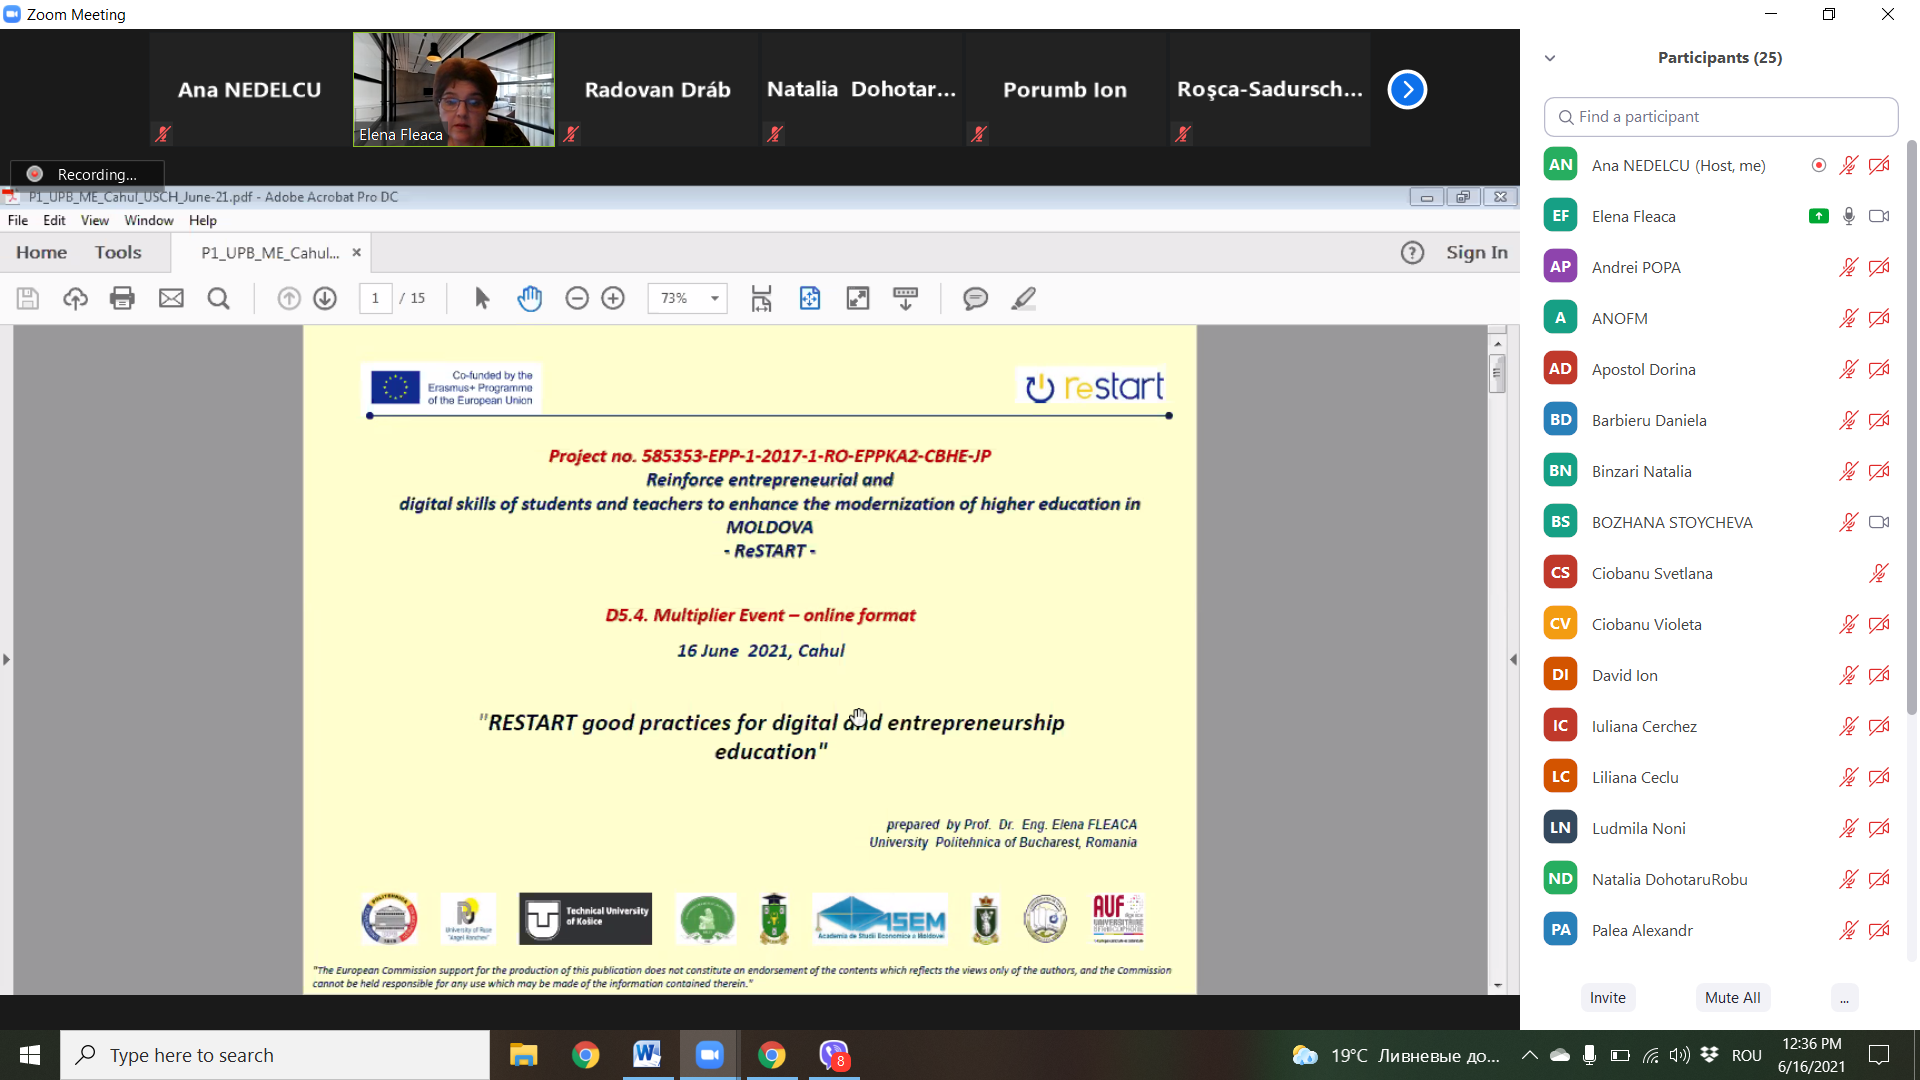Click the scrolling mode page icon
1920x1080 pixels.
pyautogui.click(x=762, y=298)
